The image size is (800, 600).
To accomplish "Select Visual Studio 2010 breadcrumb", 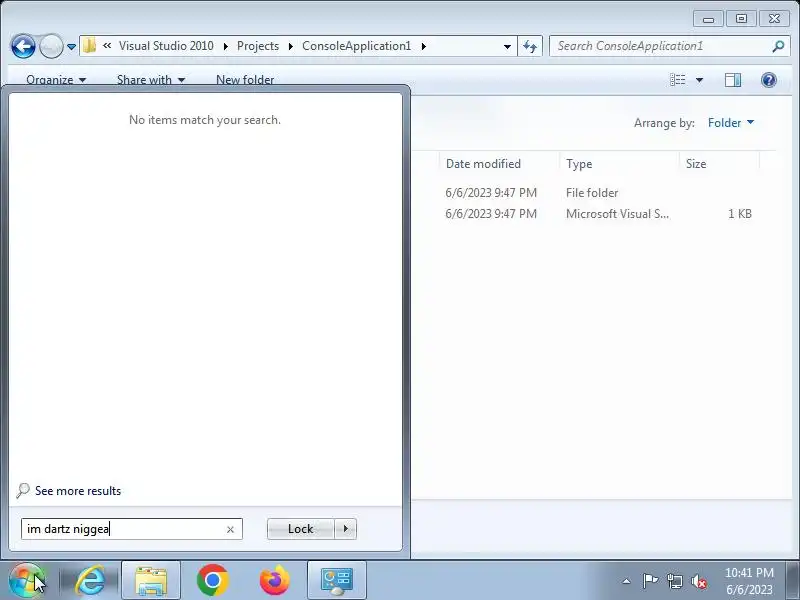I will click(166, 46).
